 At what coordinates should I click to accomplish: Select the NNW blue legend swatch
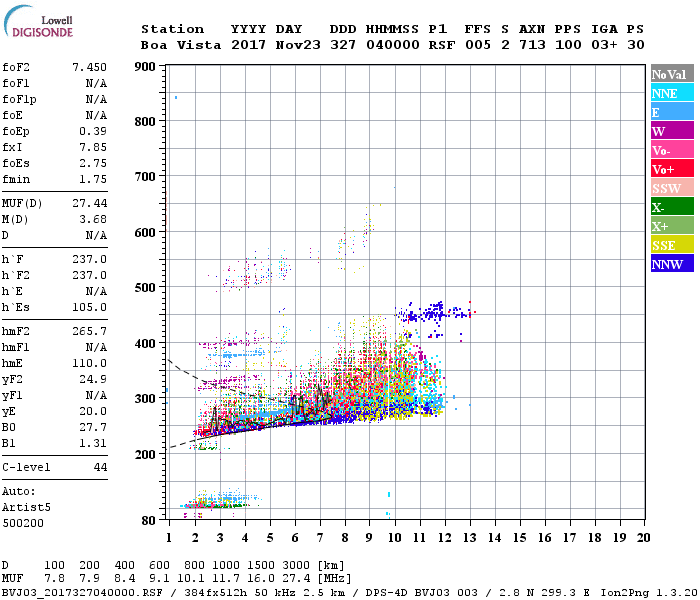[672, 263]
